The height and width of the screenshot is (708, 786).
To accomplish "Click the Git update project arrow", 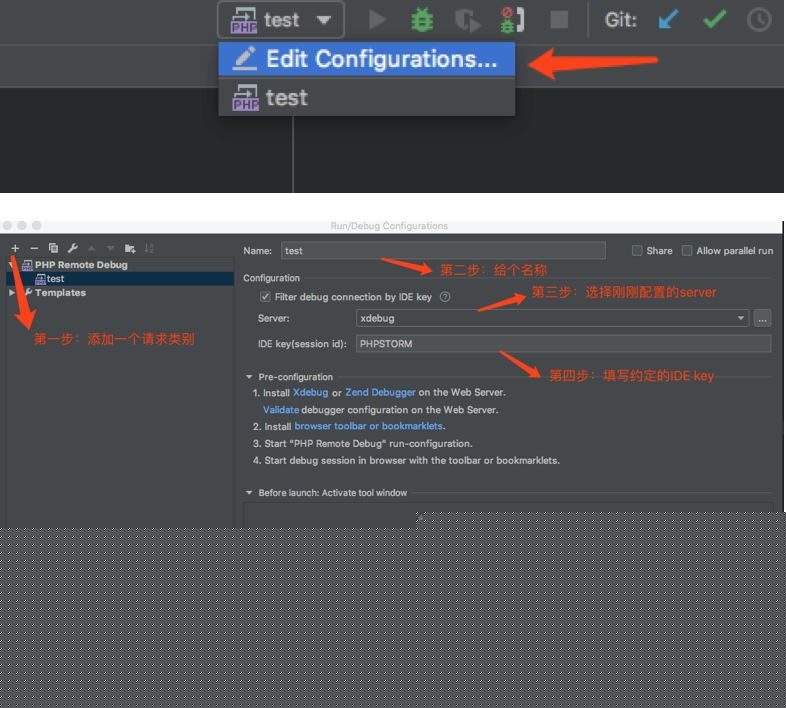I will tap(667, 19).
